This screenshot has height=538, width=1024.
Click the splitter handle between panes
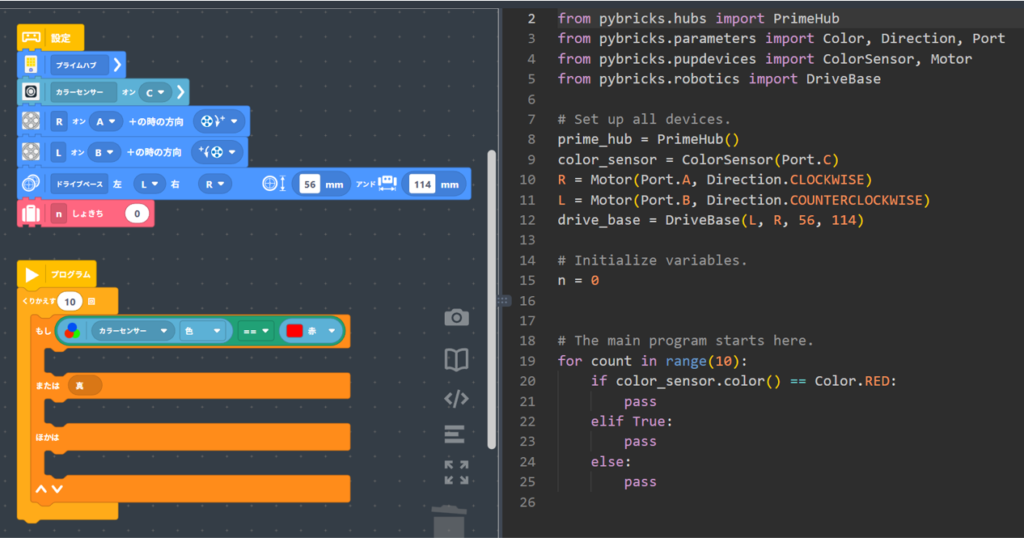coord(503,300)
